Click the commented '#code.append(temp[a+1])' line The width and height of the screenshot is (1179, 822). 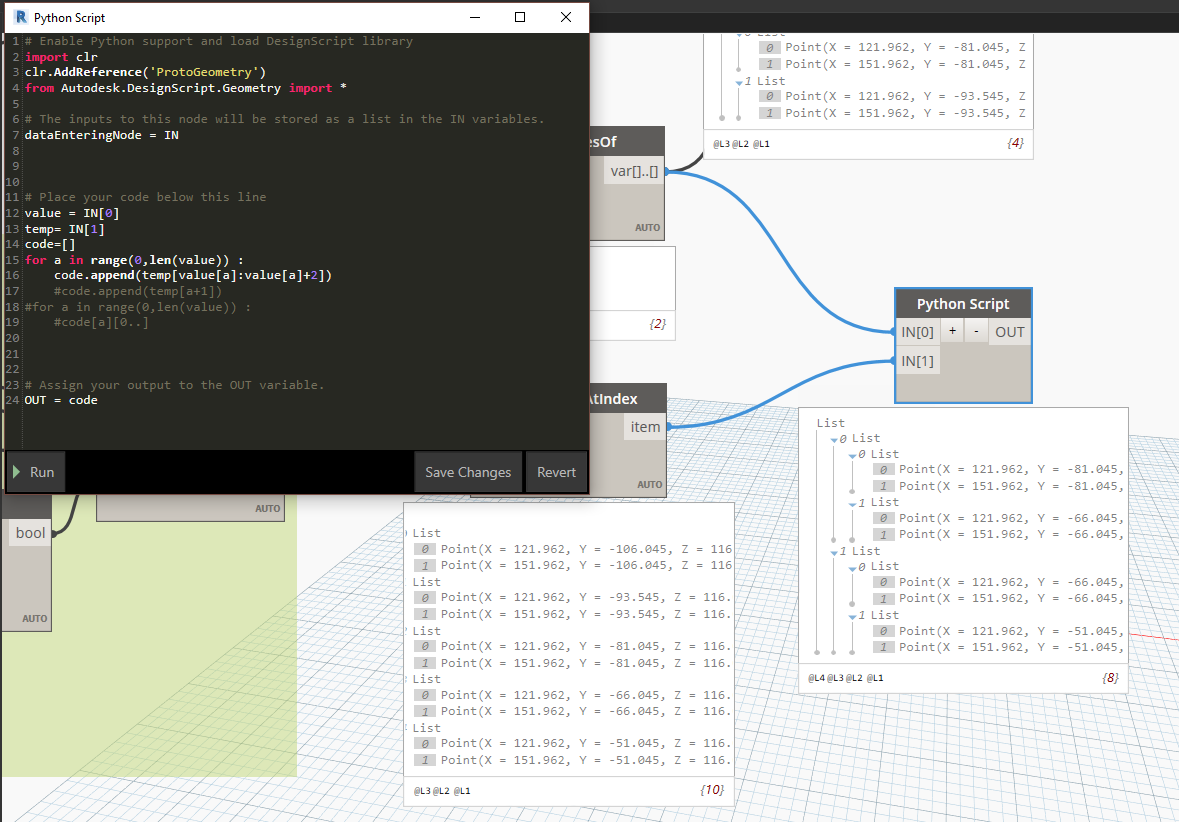(138, 291)
